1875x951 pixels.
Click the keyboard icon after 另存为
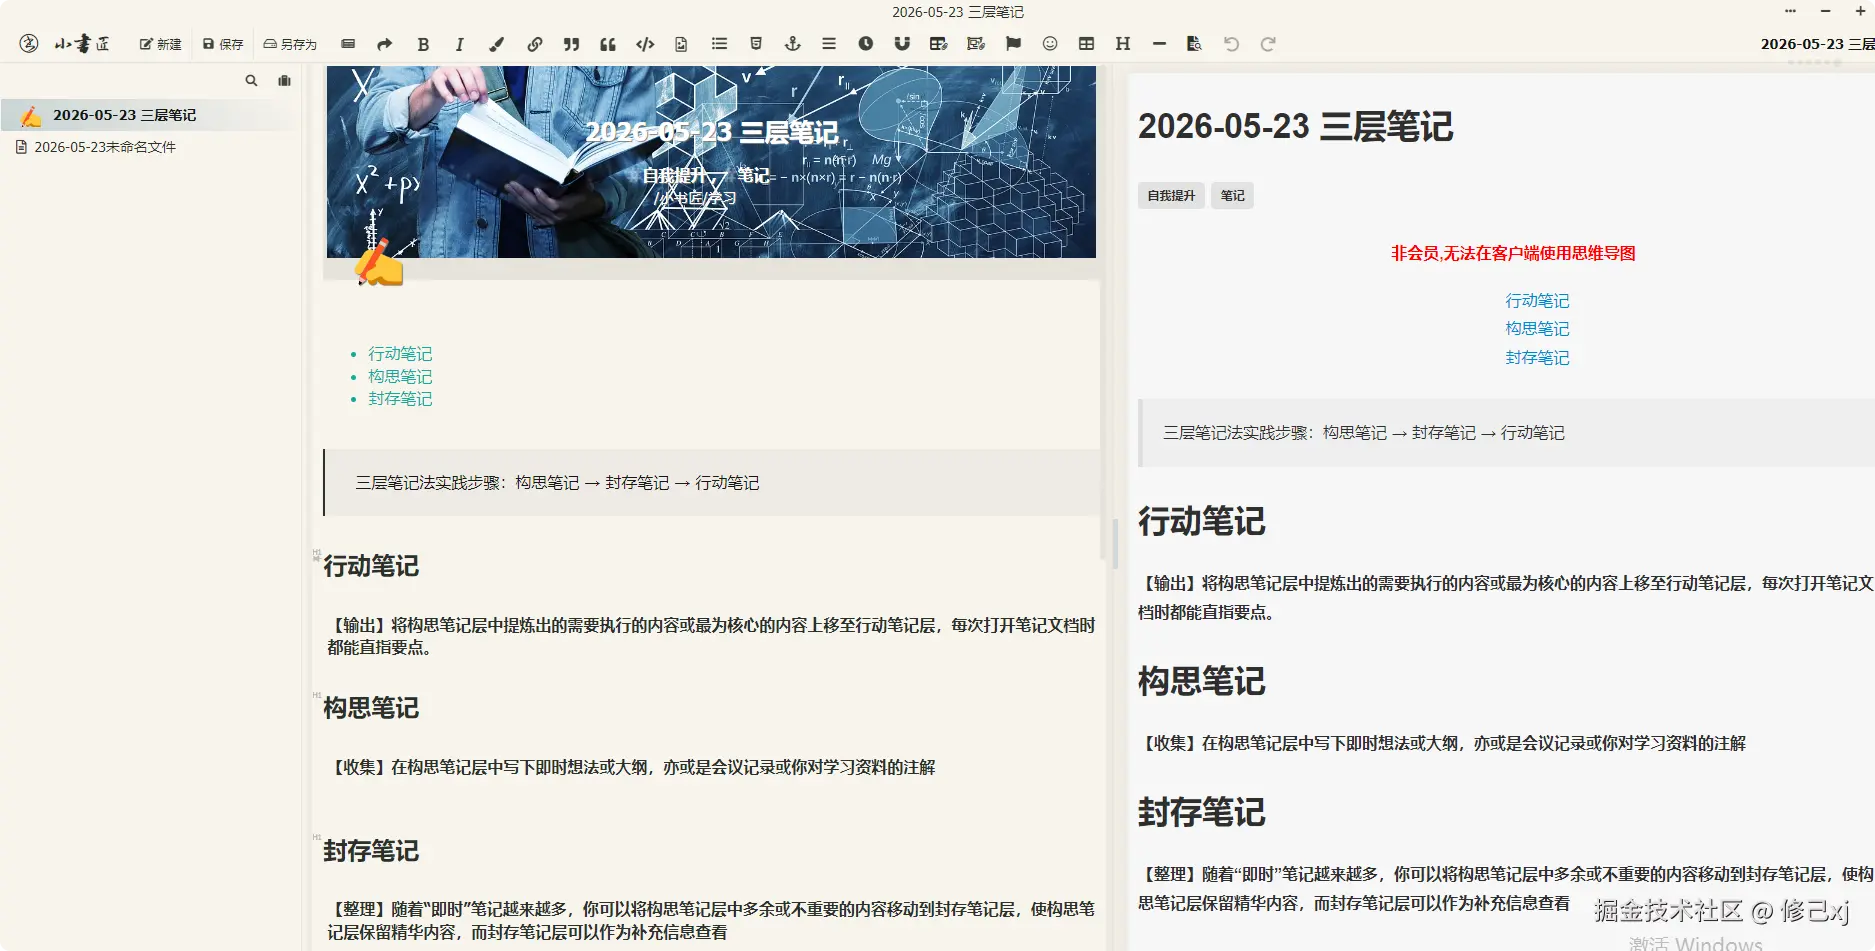pyautogui.click(x=348, y=44)
